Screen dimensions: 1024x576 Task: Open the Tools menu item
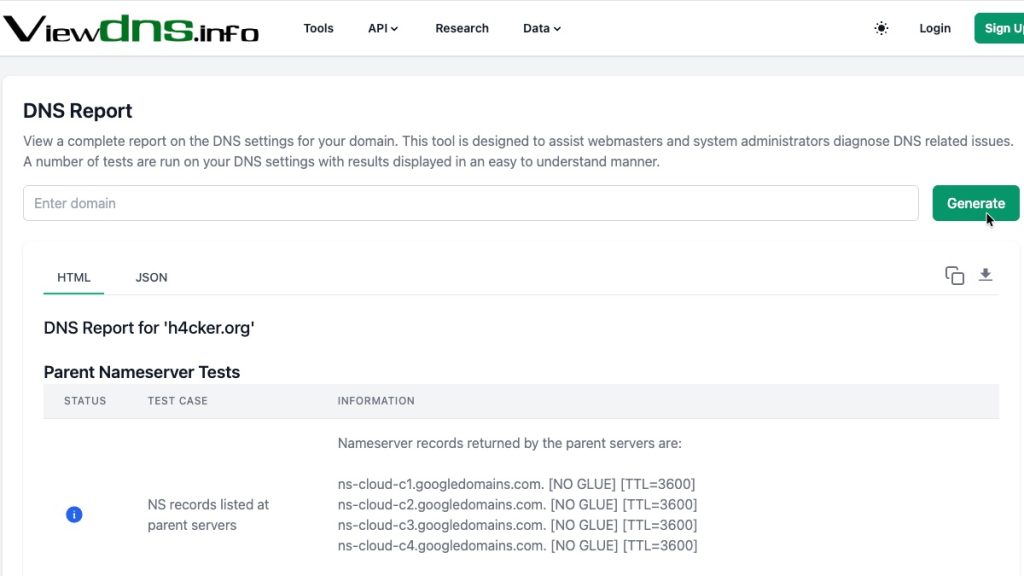tap(318, 28)
